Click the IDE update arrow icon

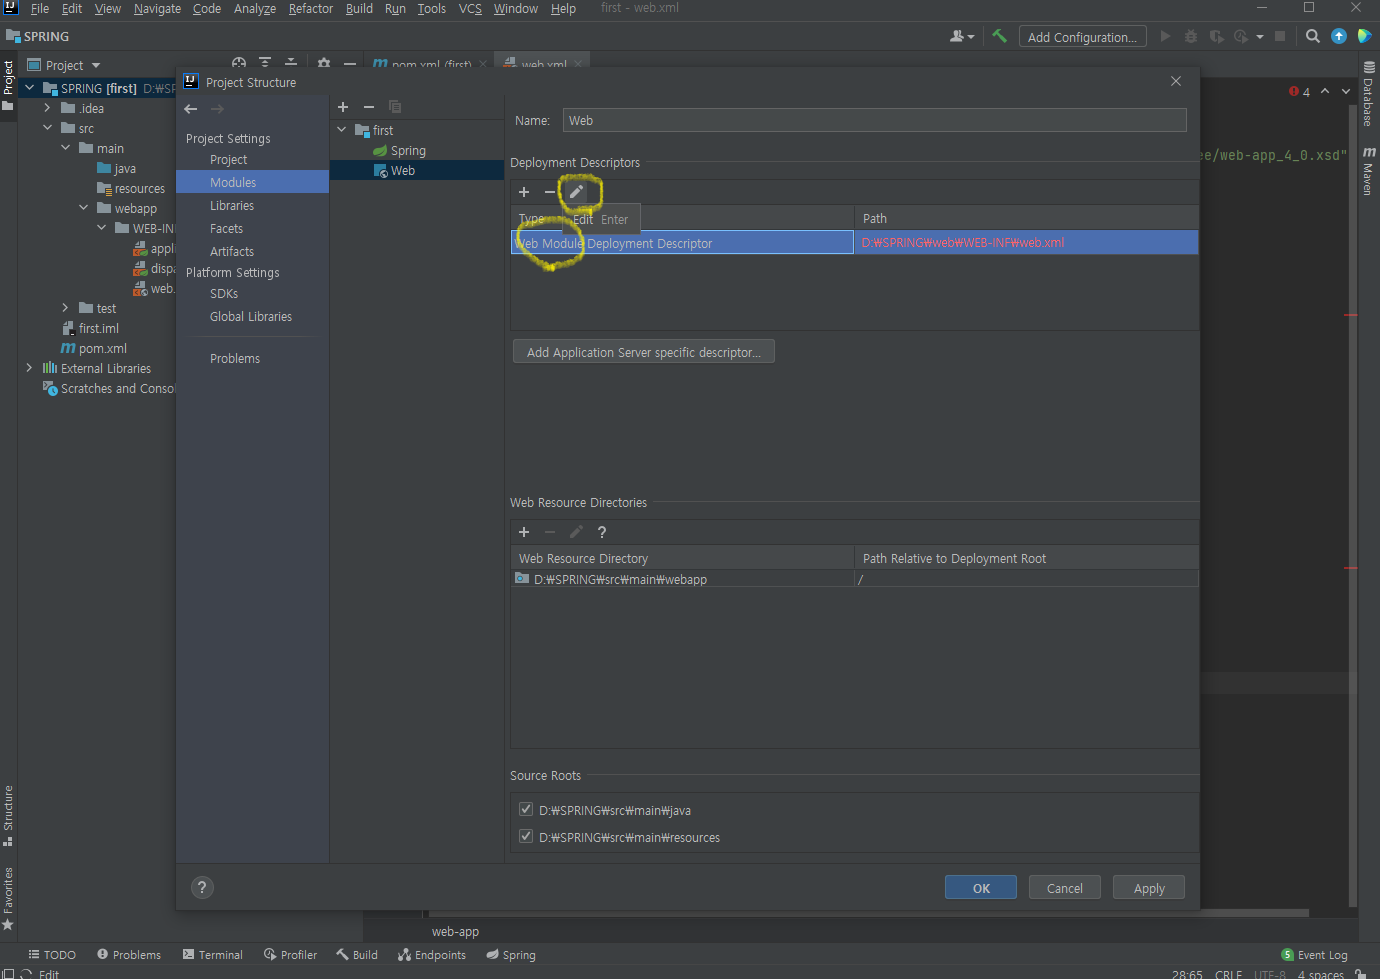[1339, 36]
